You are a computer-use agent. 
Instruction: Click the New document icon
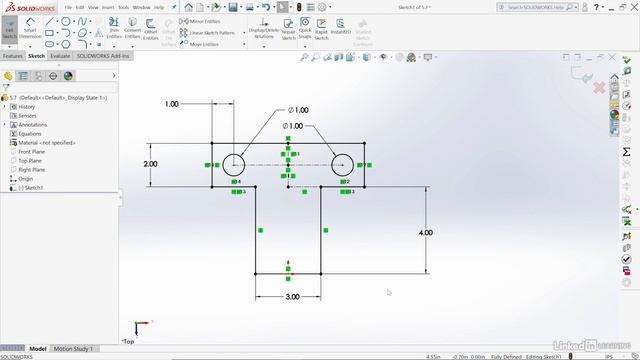tap(200, 7)
